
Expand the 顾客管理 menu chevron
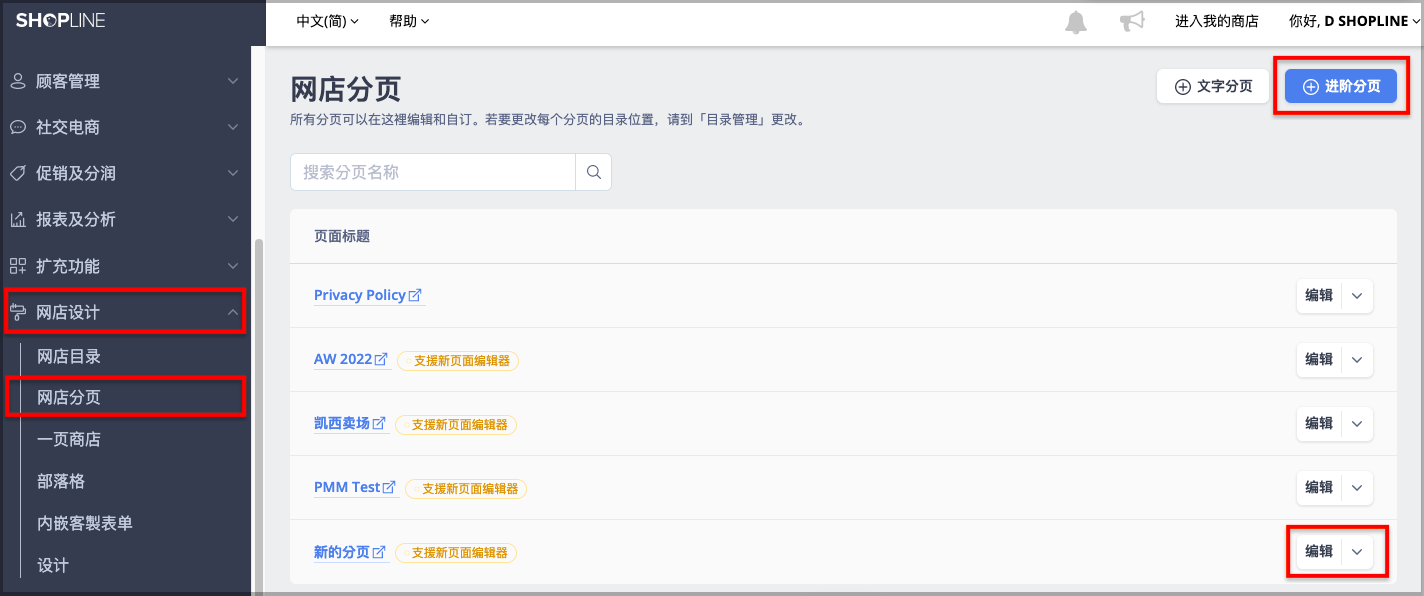point(233,81)
